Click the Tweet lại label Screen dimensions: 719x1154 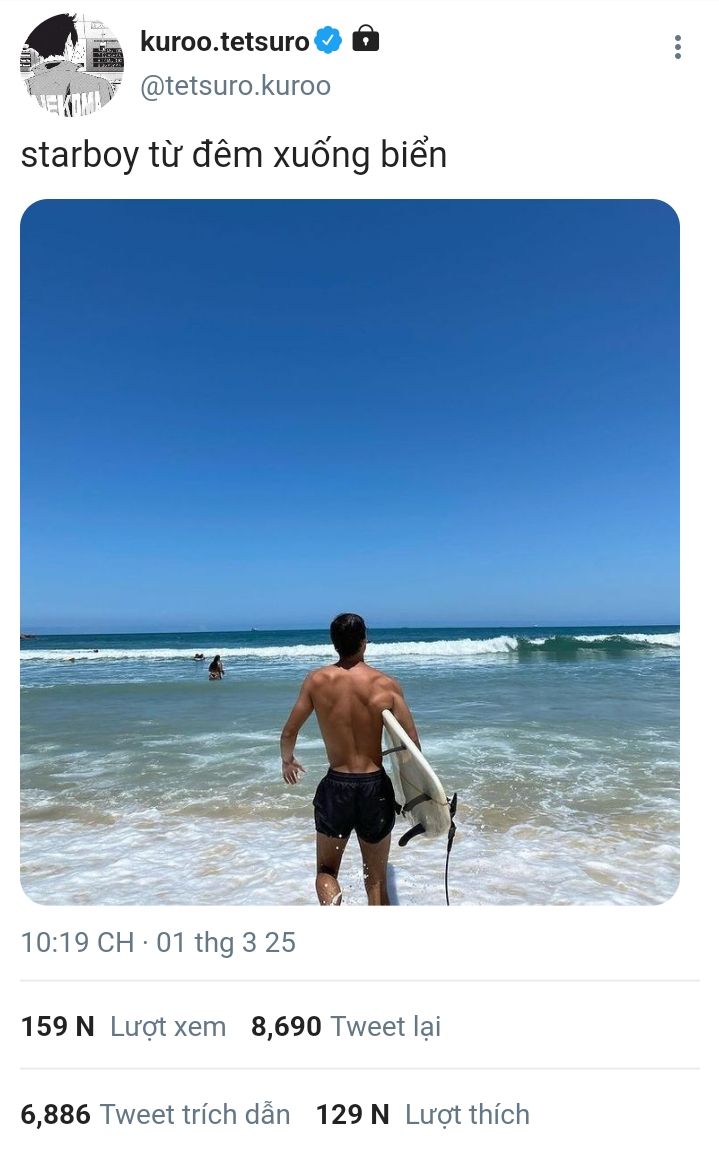(386, 1026)
